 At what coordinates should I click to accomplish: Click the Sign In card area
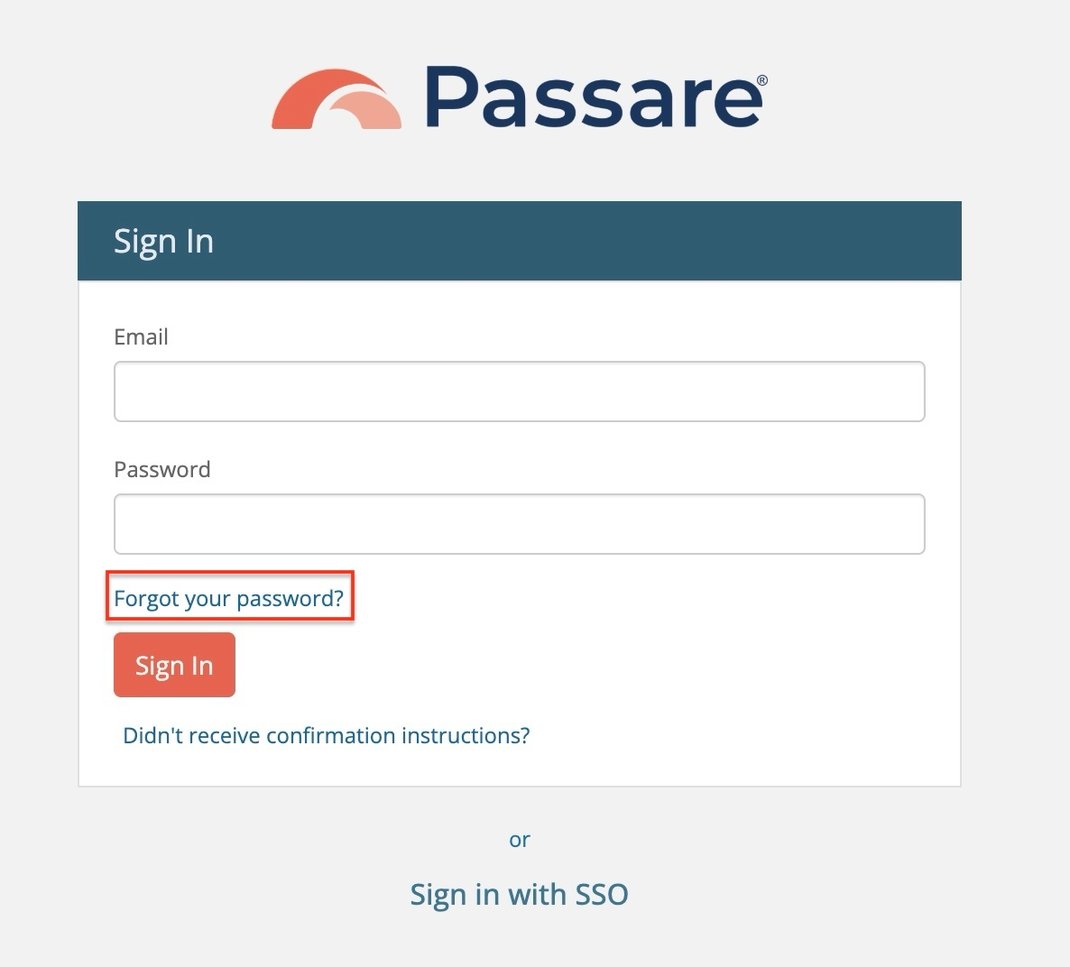click(x=519, y=490)
